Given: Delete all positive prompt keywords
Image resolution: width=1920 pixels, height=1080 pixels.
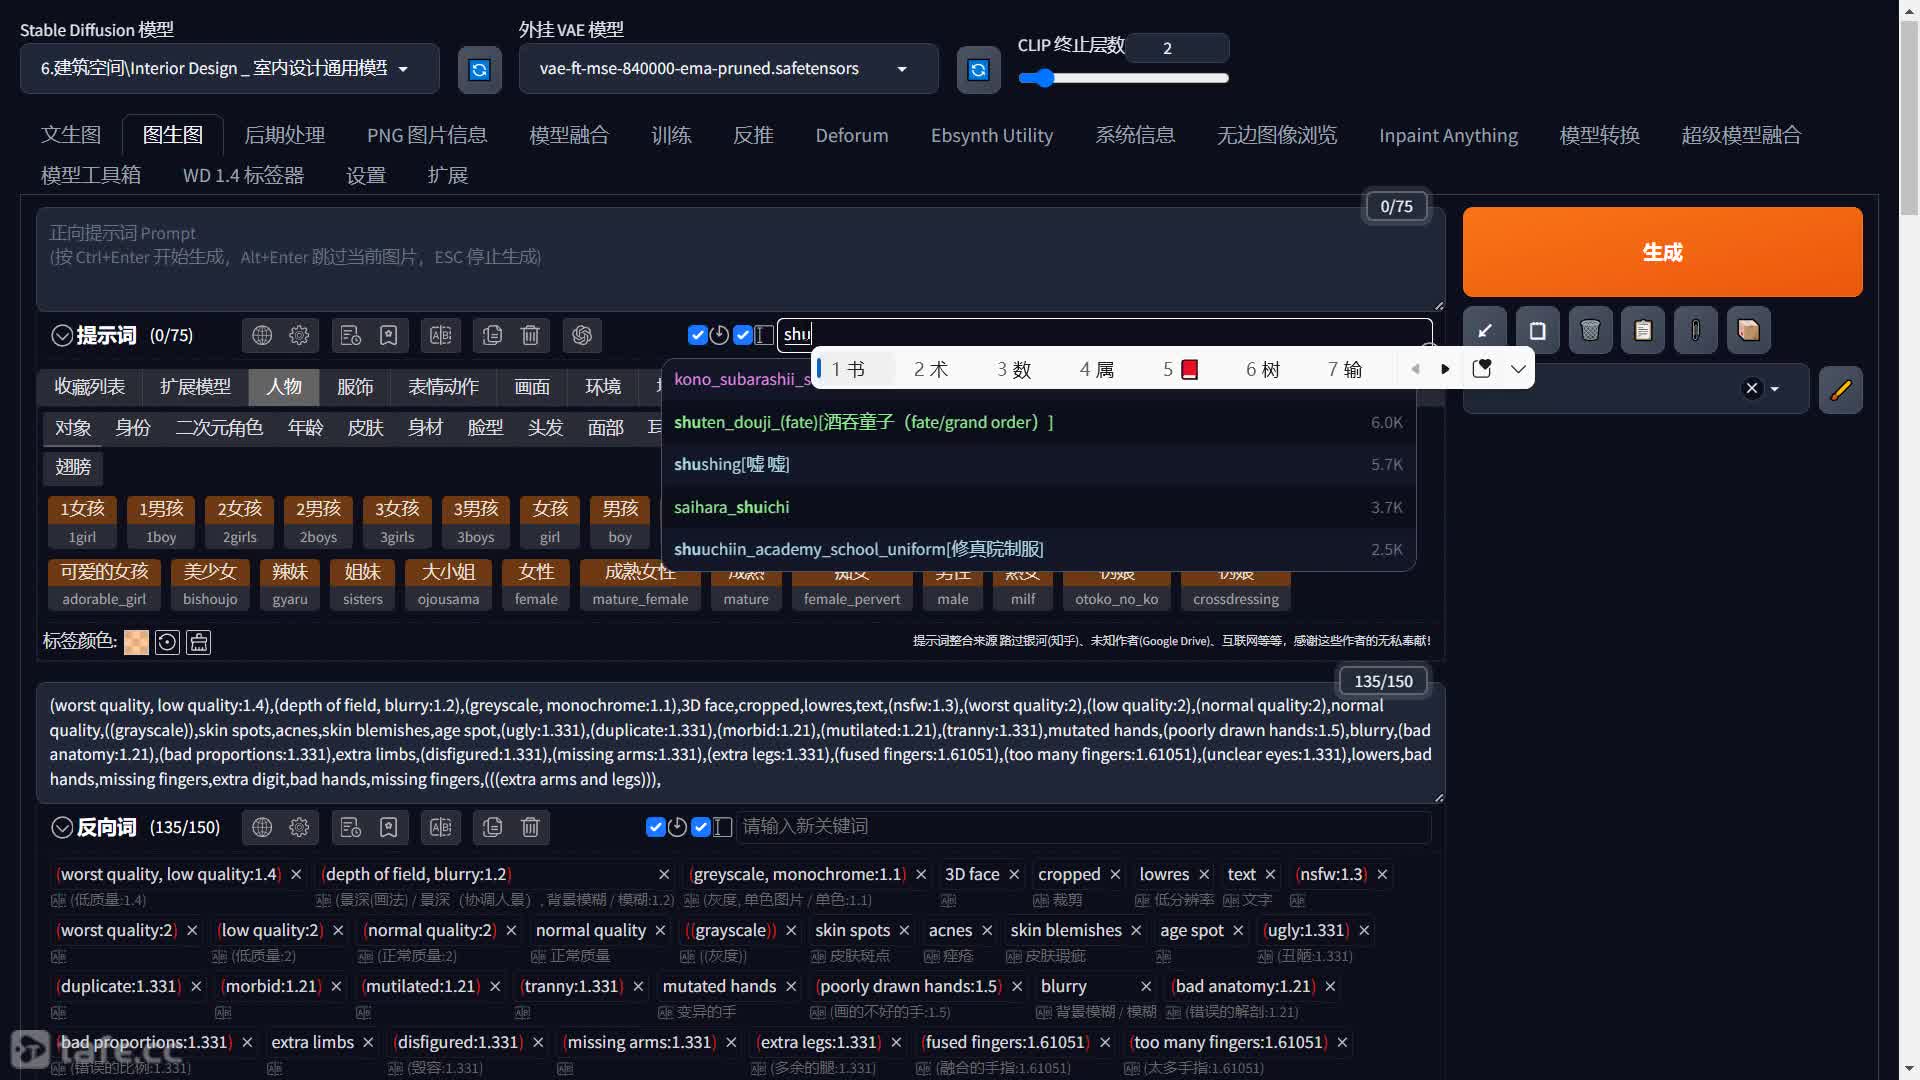Looking at the screenshot, I should [530, 336].
